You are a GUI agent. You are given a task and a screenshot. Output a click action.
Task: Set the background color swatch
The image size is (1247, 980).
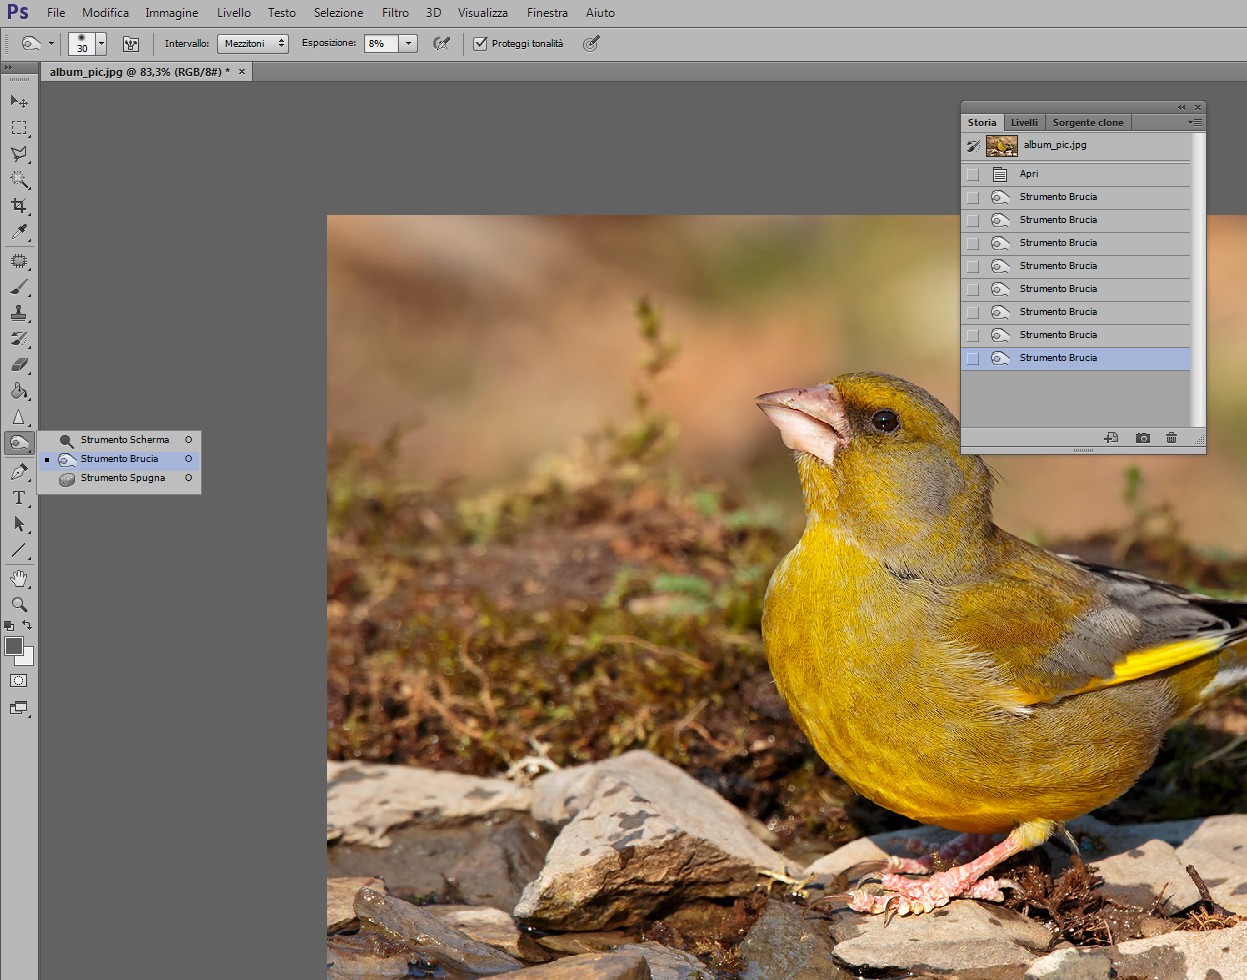pyautogui.click(x=27, y=659)
